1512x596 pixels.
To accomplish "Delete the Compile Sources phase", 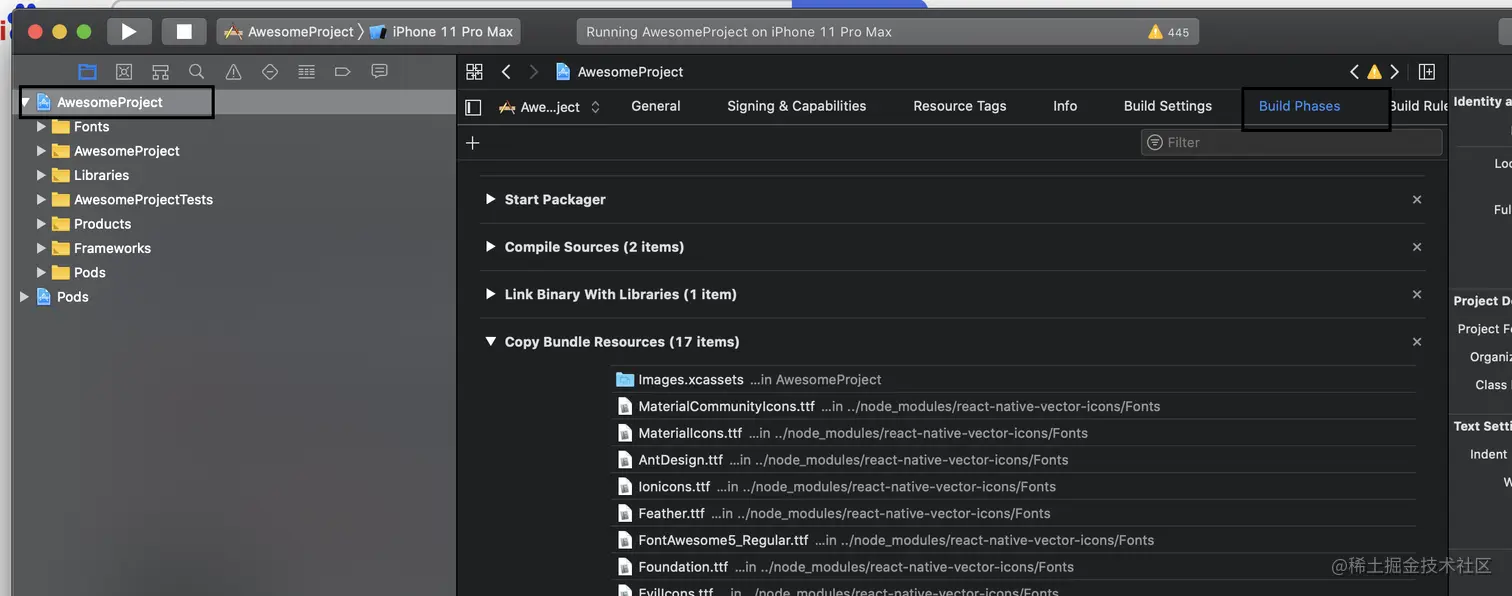I will pos(1417,247).
